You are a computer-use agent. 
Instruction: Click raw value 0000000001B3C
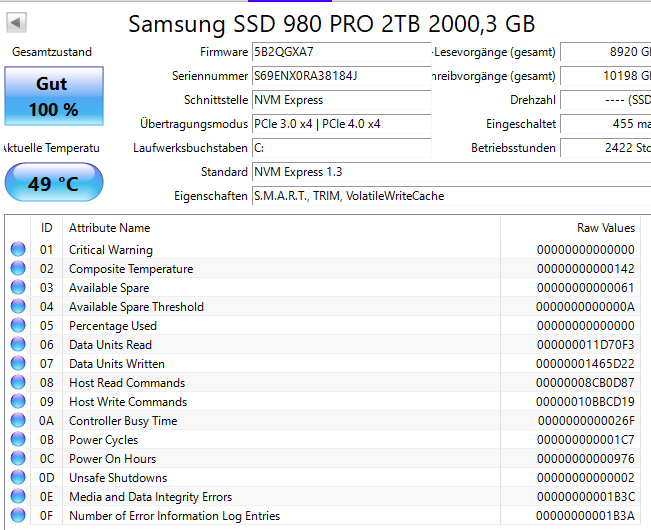pyautogui.click(x=585, y=497)
